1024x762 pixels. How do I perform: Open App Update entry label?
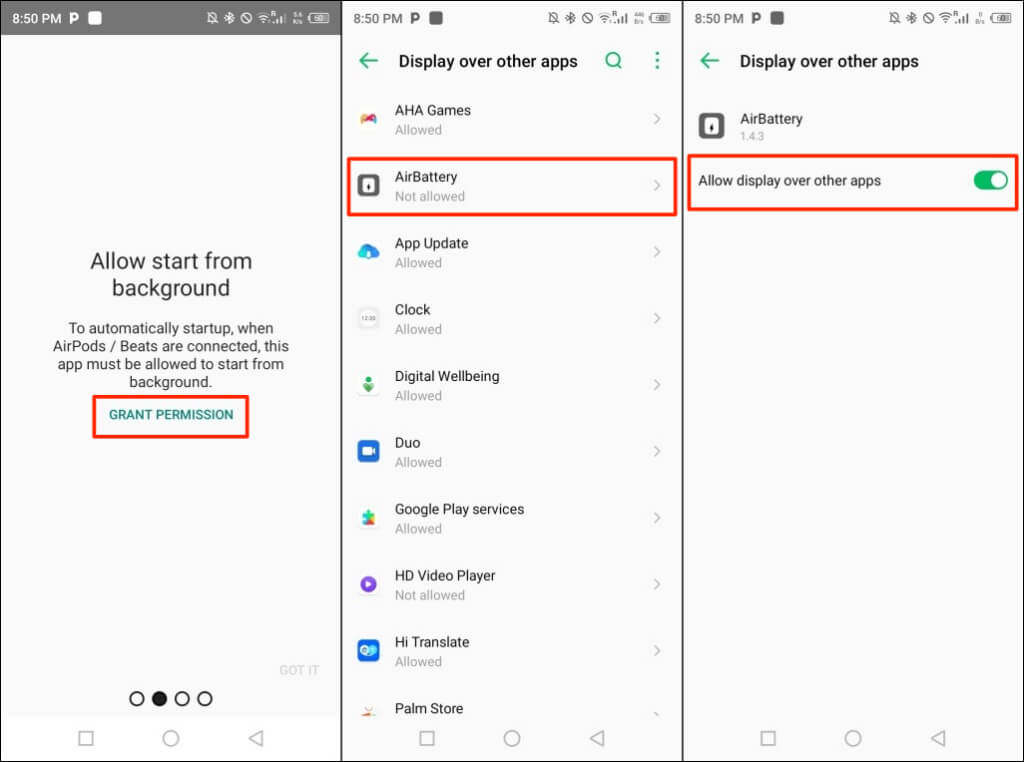tap(431, 244)
